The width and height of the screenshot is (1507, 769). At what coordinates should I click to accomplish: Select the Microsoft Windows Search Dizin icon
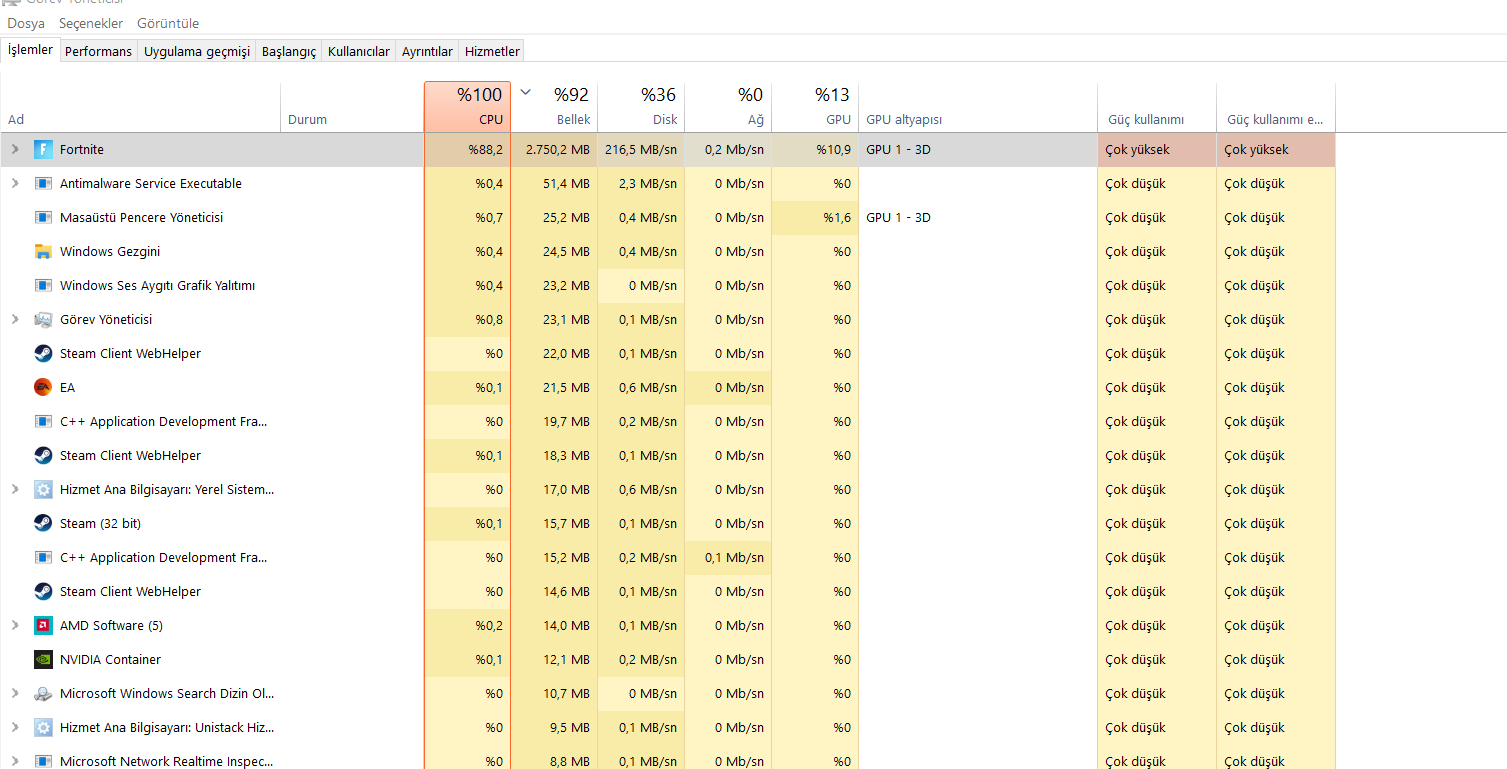pos(43,694)
